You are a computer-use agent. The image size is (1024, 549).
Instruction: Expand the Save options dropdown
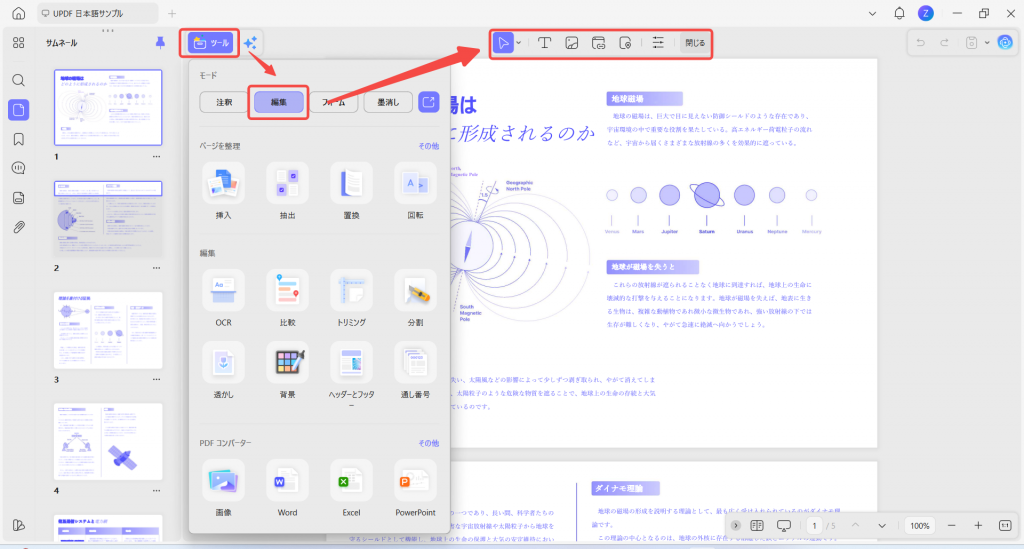987,43
